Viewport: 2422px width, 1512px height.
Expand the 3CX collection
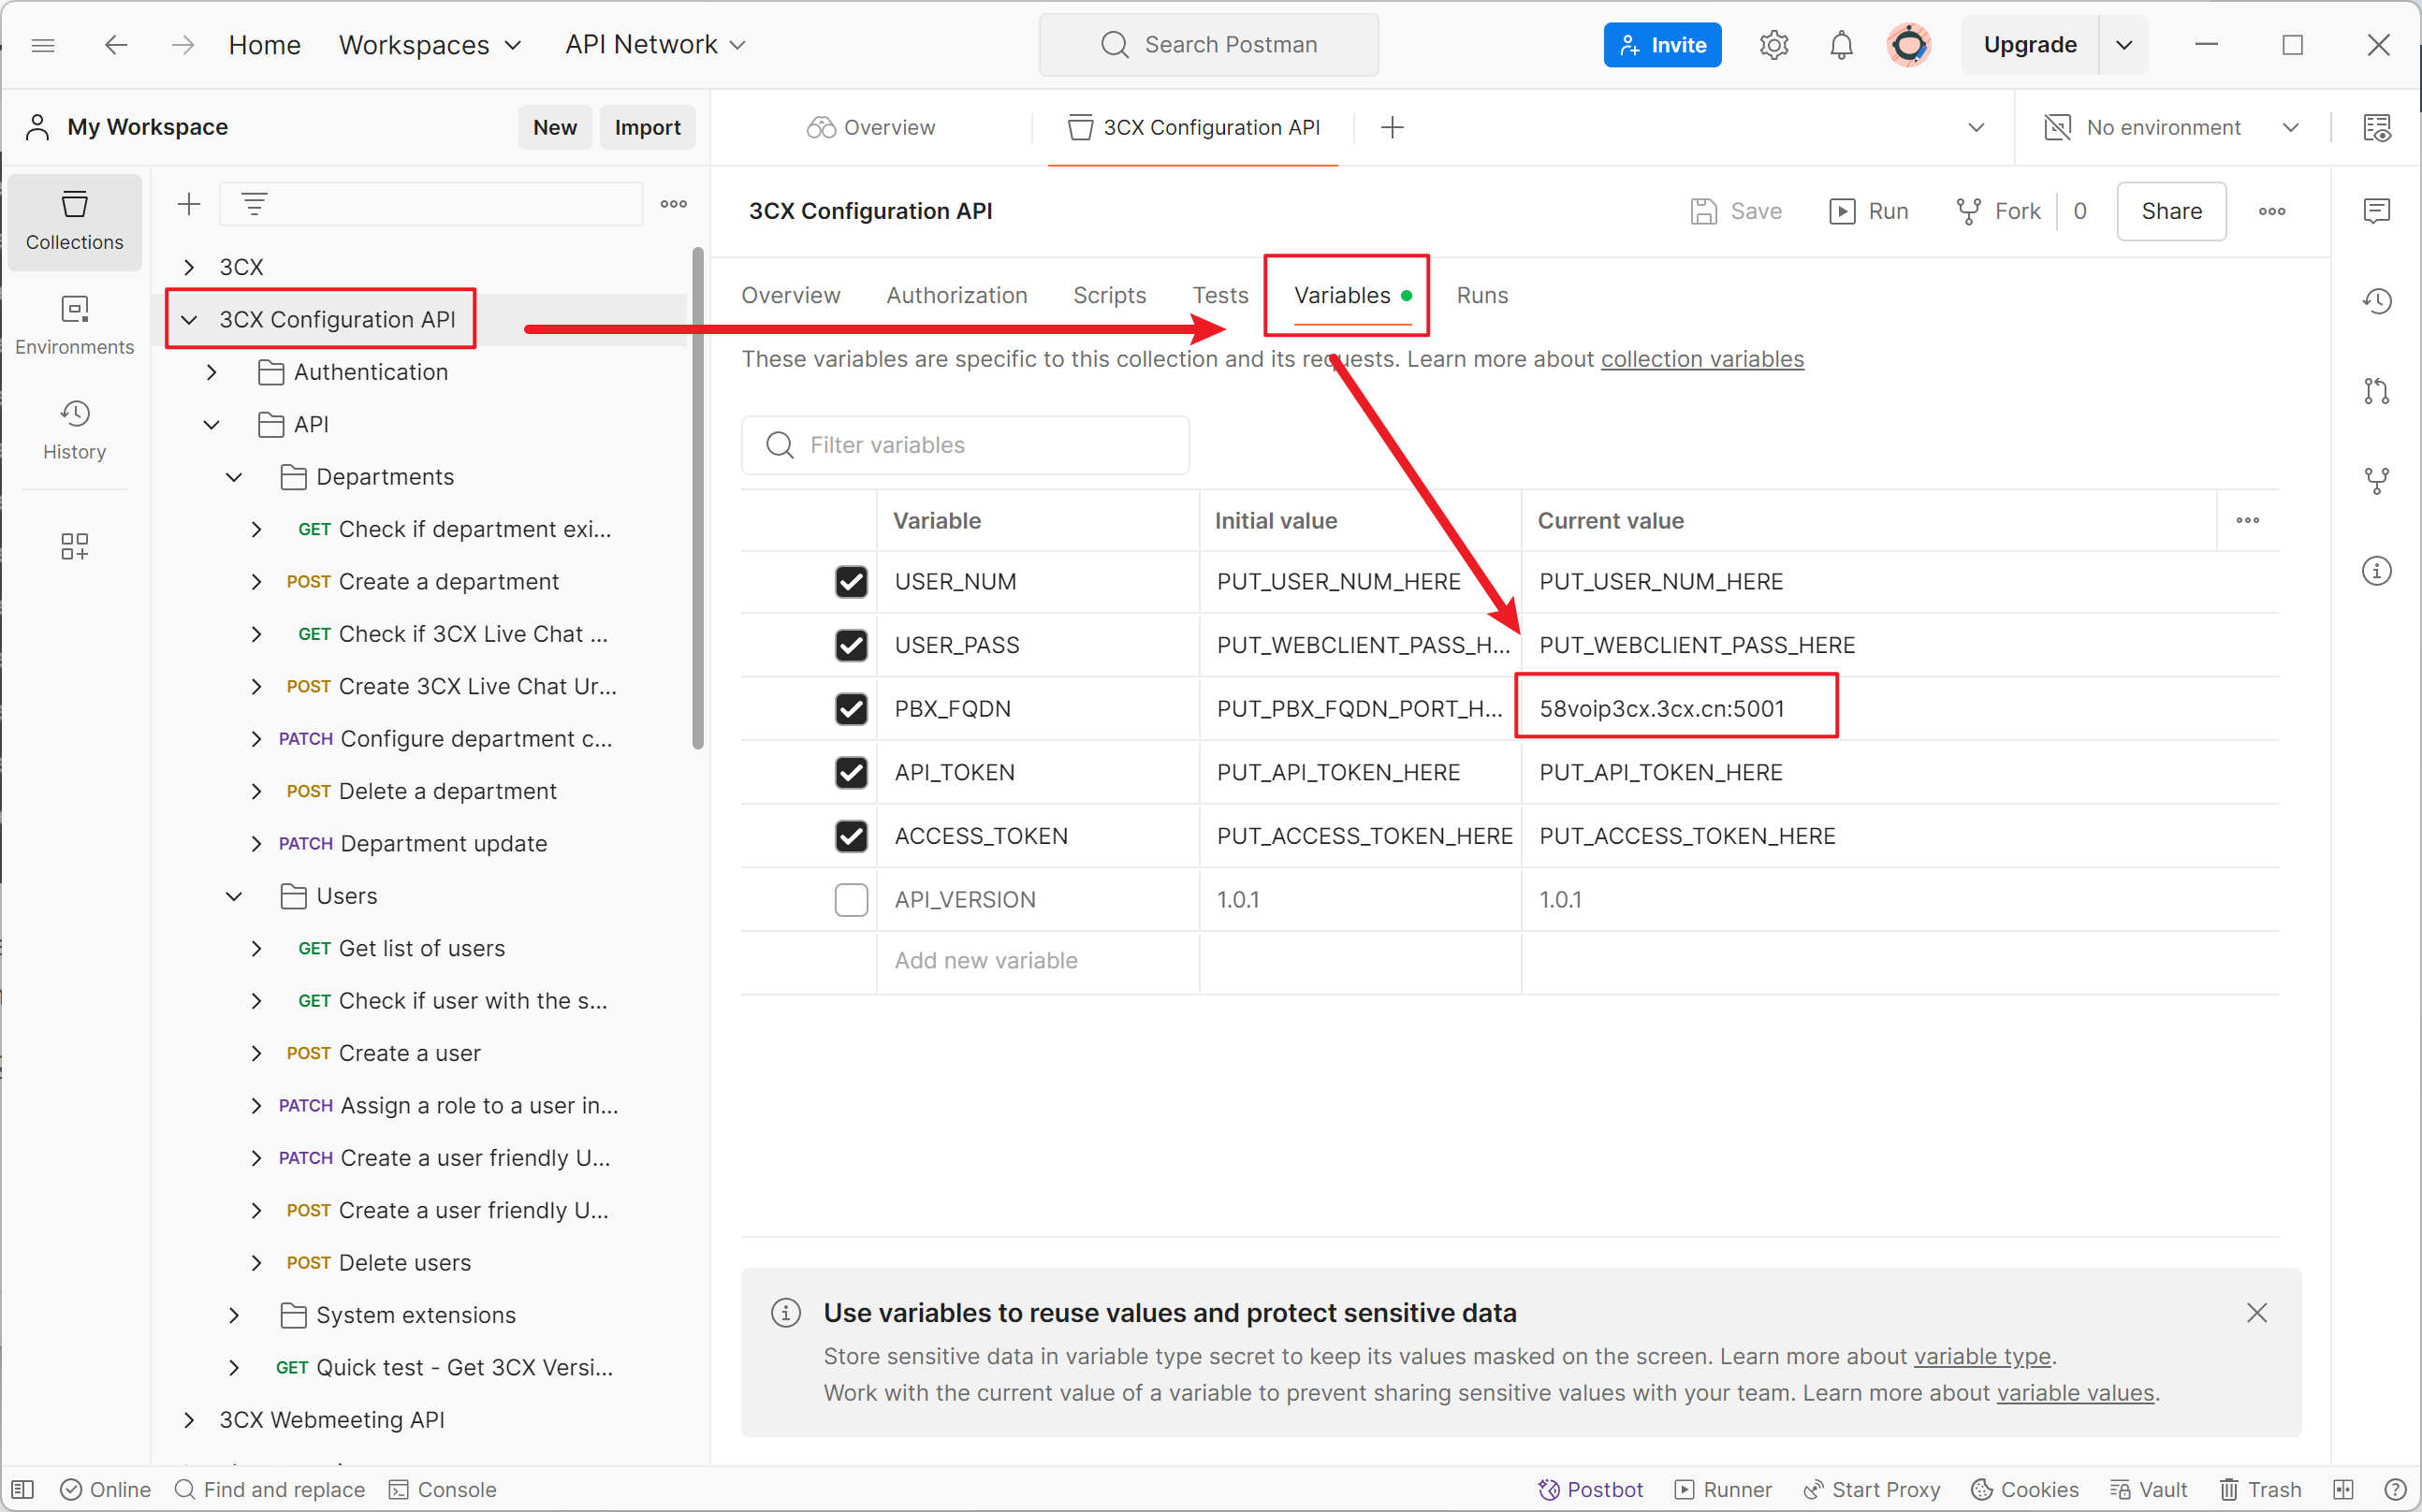[189, 267]
